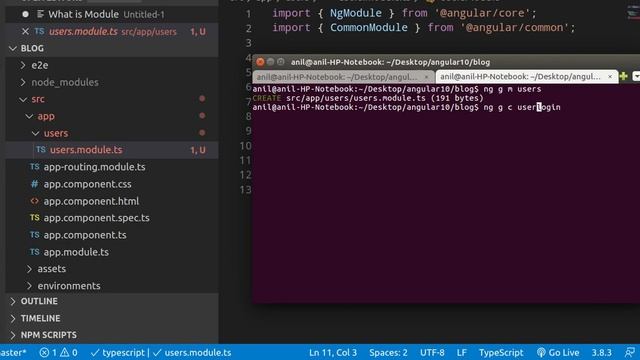Switch to the second terminal tab
Viewport: 640px width, 360px height.
(527, 77)
